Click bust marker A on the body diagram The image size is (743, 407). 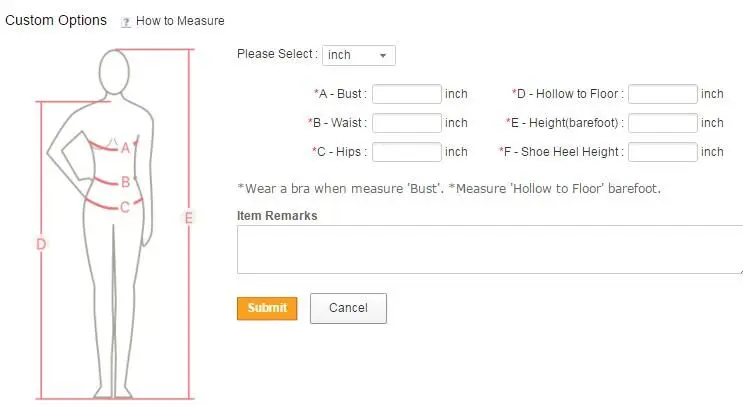point(126,148)
